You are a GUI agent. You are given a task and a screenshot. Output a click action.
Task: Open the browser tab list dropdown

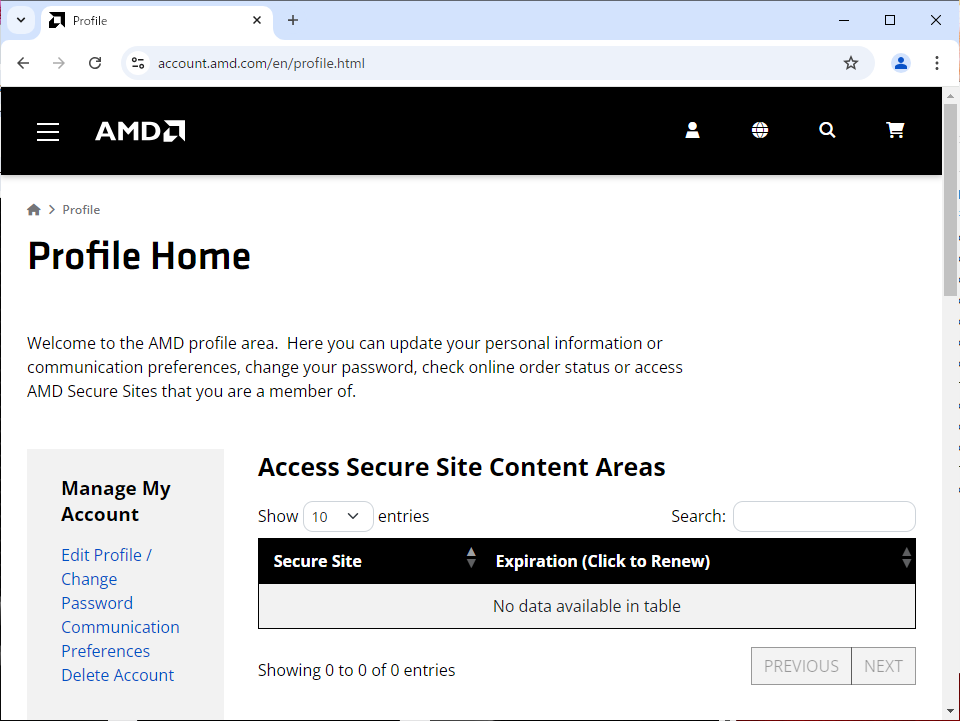coord(20,20)
